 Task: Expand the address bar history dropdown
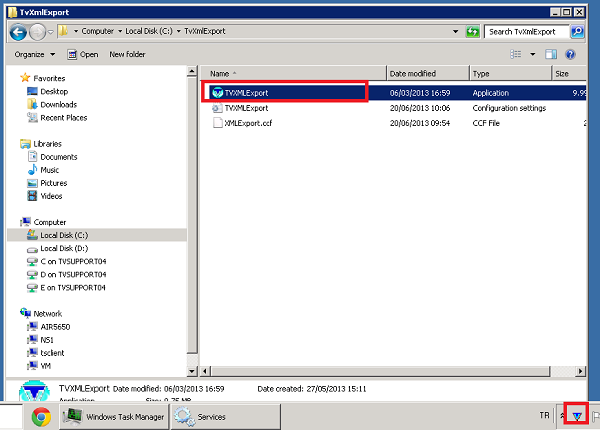point(456,32)
